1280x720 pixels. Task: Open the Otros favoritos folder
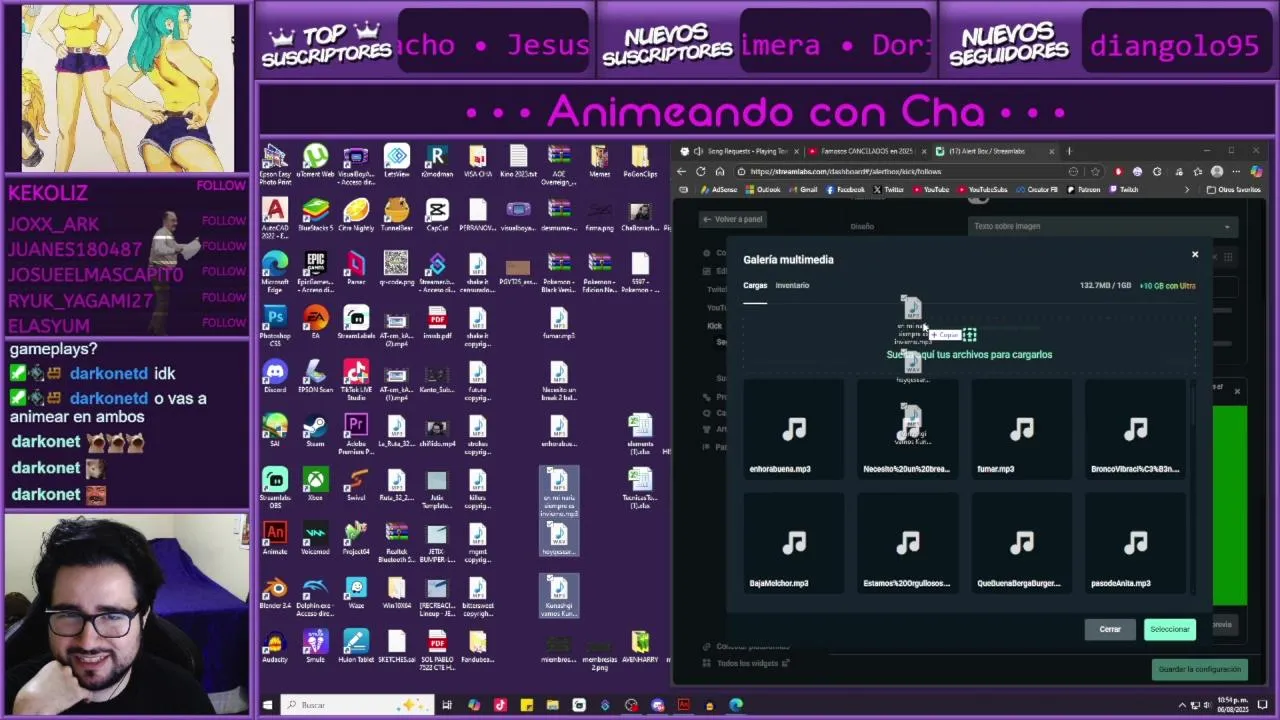coord(1235,190)
